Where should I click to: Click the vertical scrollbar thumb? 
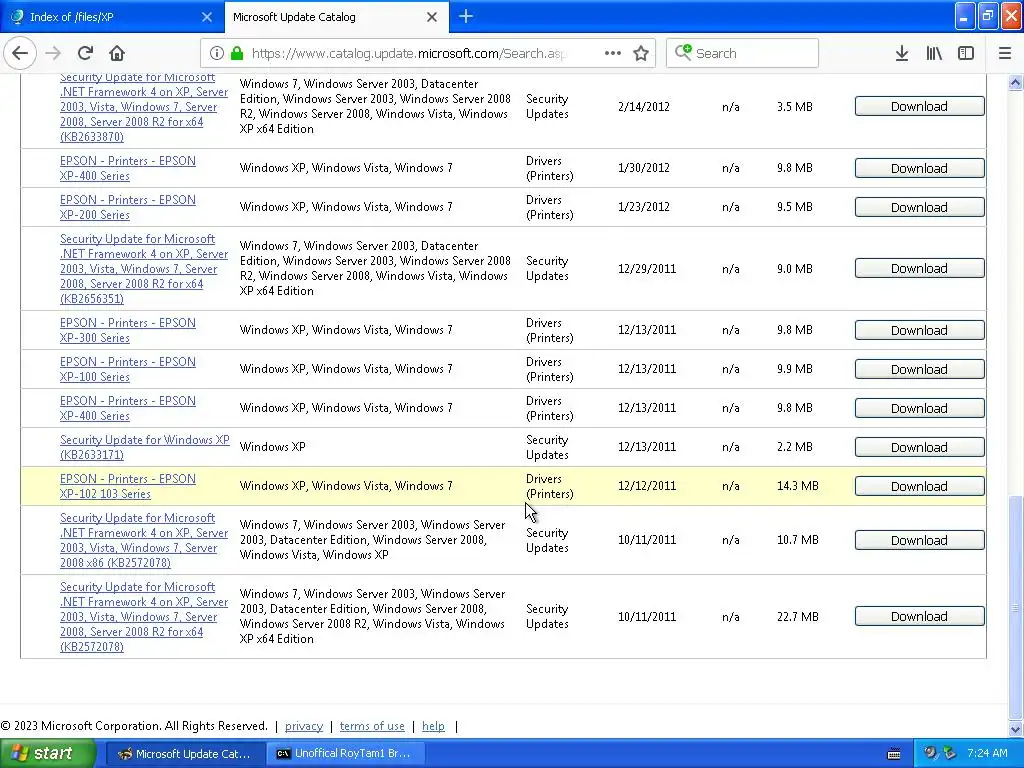1015,607
